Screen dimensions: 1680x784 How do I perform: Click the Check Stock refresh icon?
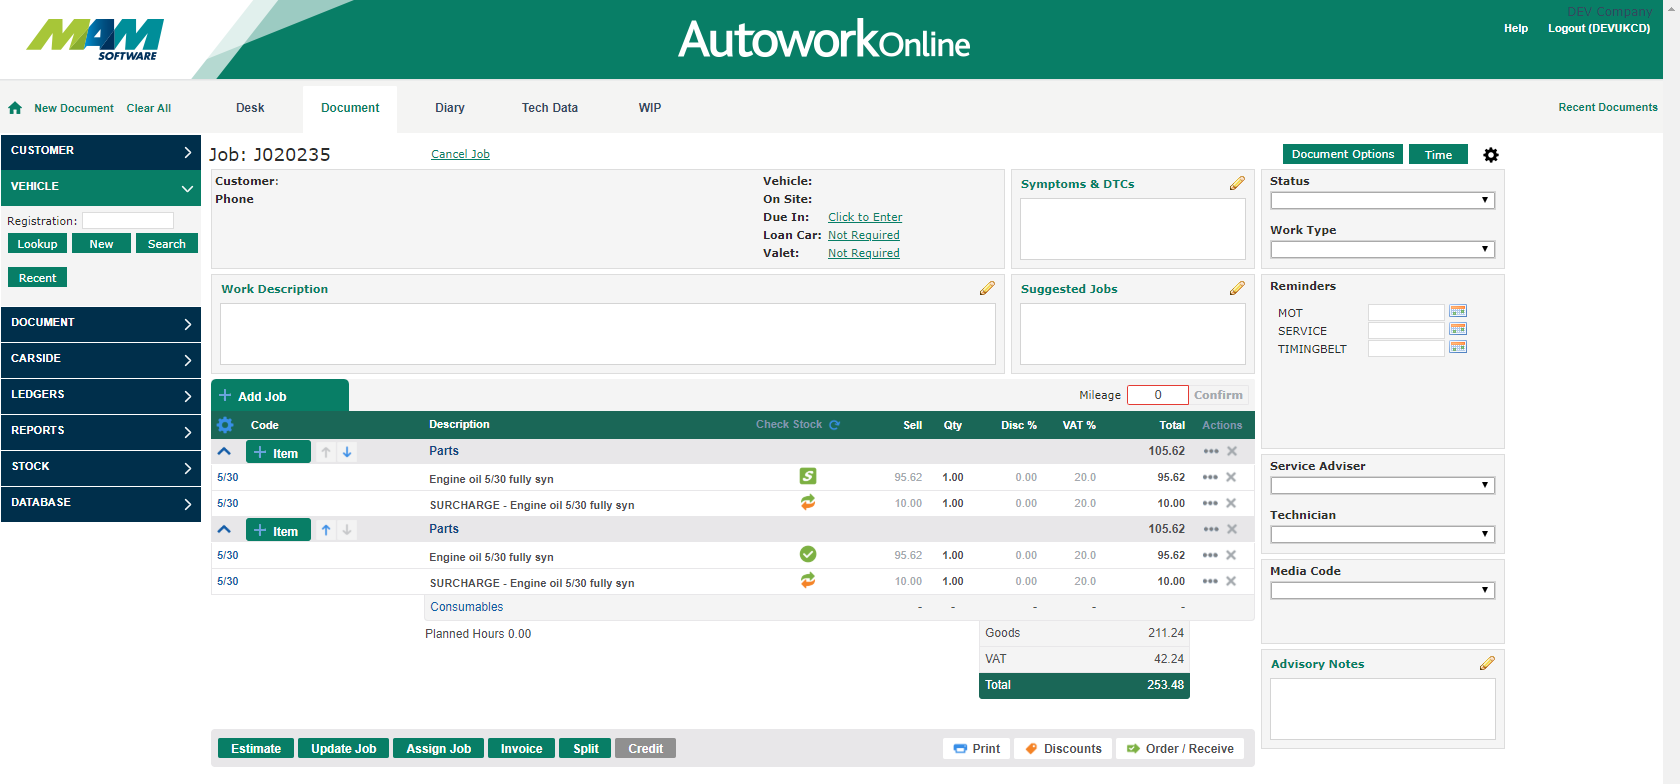coord(834,425)
